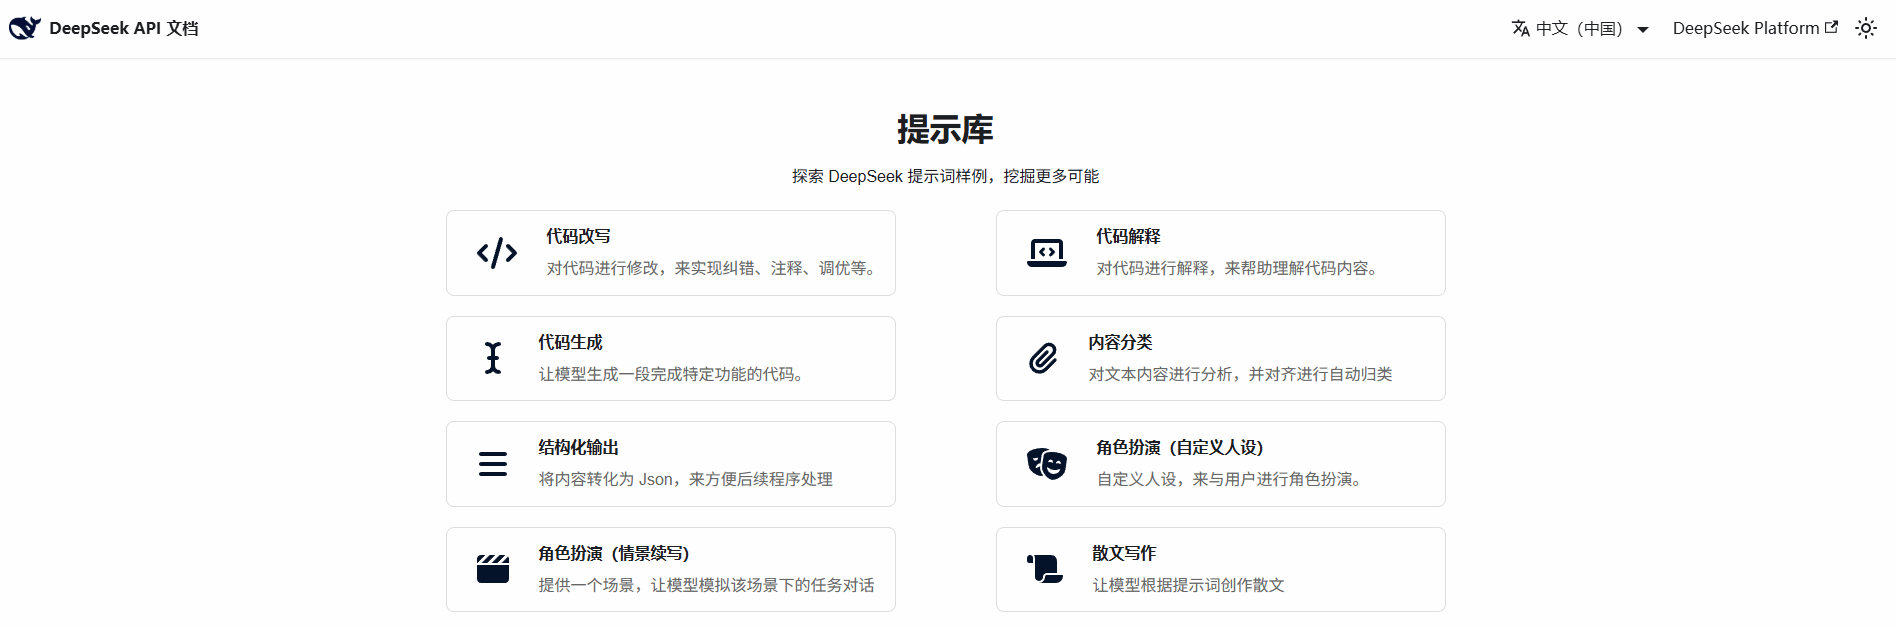The height and width of the screenshot is (627, 1896).
Task: Expand the 中文（中国）language dropdown
Action: point(1579,28)
